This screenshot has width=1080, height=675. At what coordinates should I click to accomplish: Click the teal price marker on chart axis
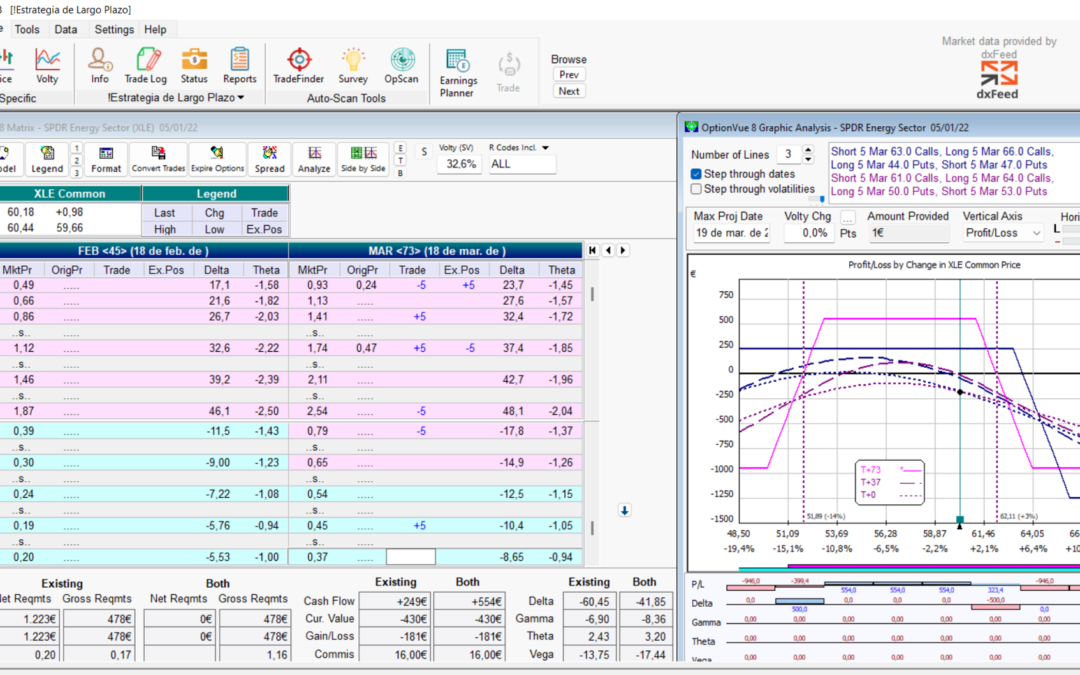click(959, 520)
